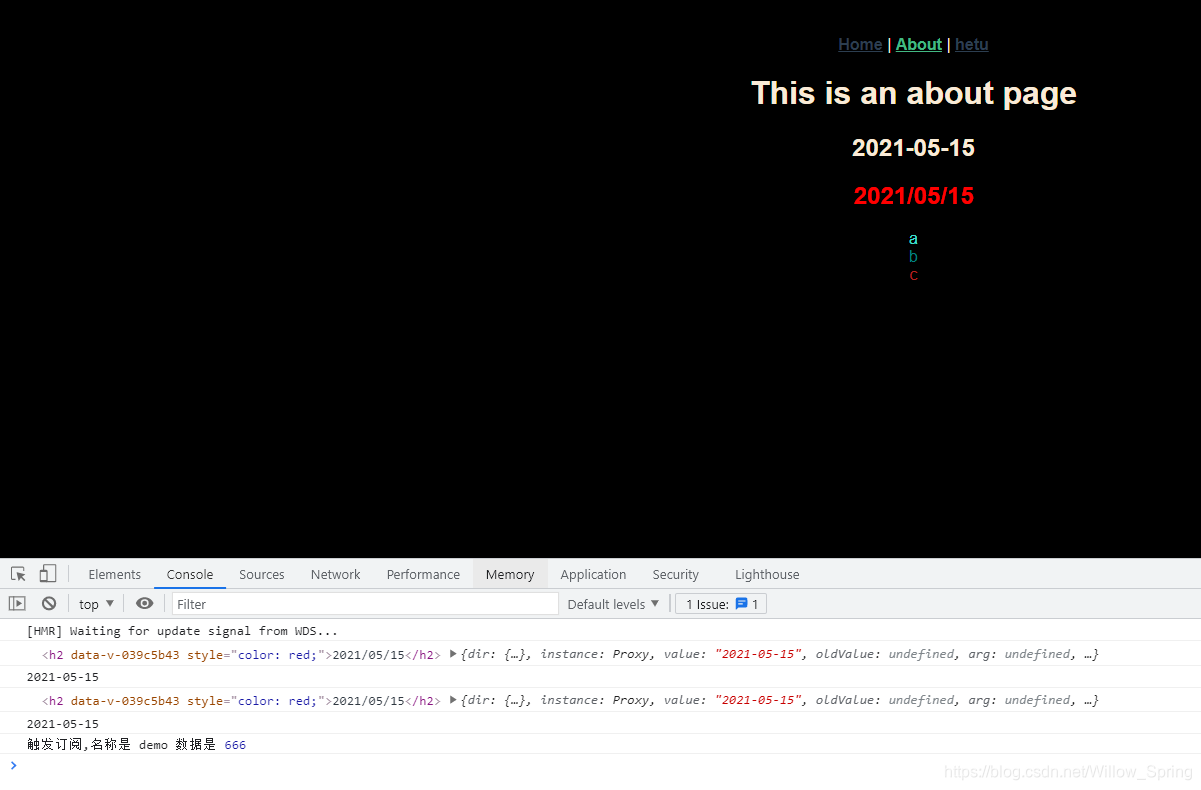This screenshot has width=1201, height=790.
Task: Select the red letter c item
Action: point(913,275)
